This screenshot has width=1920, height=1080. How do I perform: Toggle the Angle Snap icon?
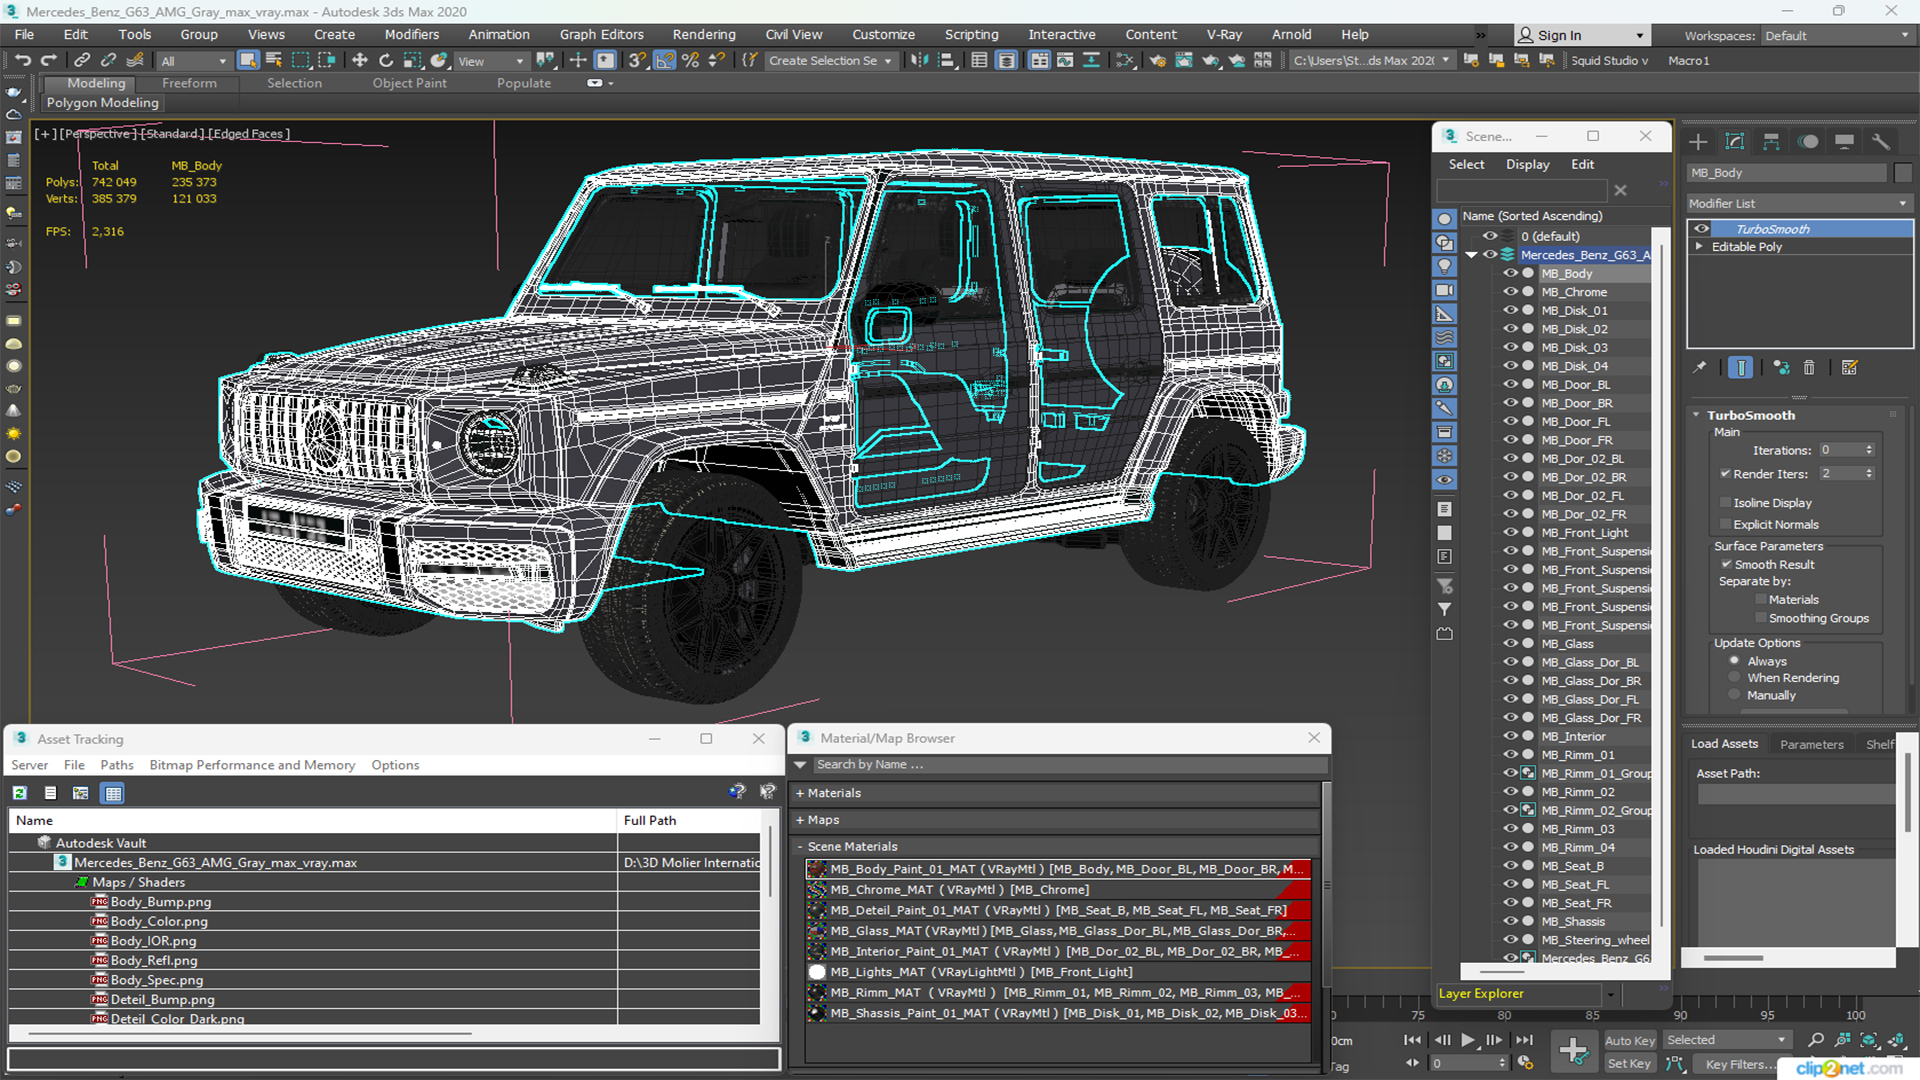point(664,61)
